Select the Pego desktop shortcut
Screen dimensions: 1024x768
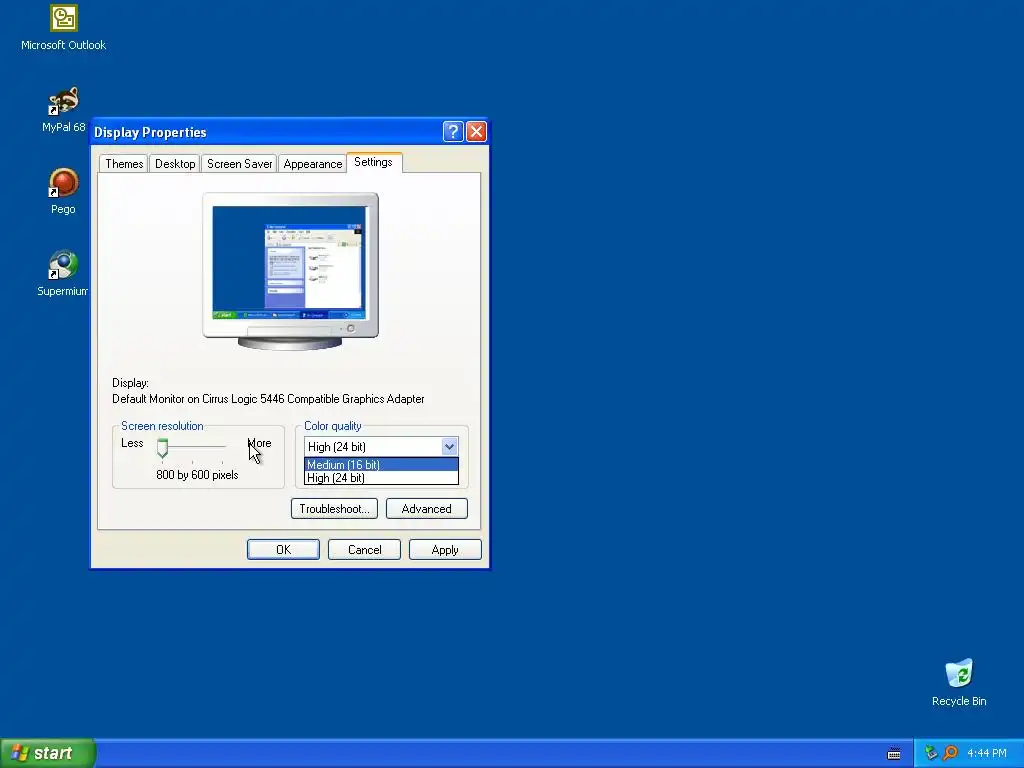63,191
